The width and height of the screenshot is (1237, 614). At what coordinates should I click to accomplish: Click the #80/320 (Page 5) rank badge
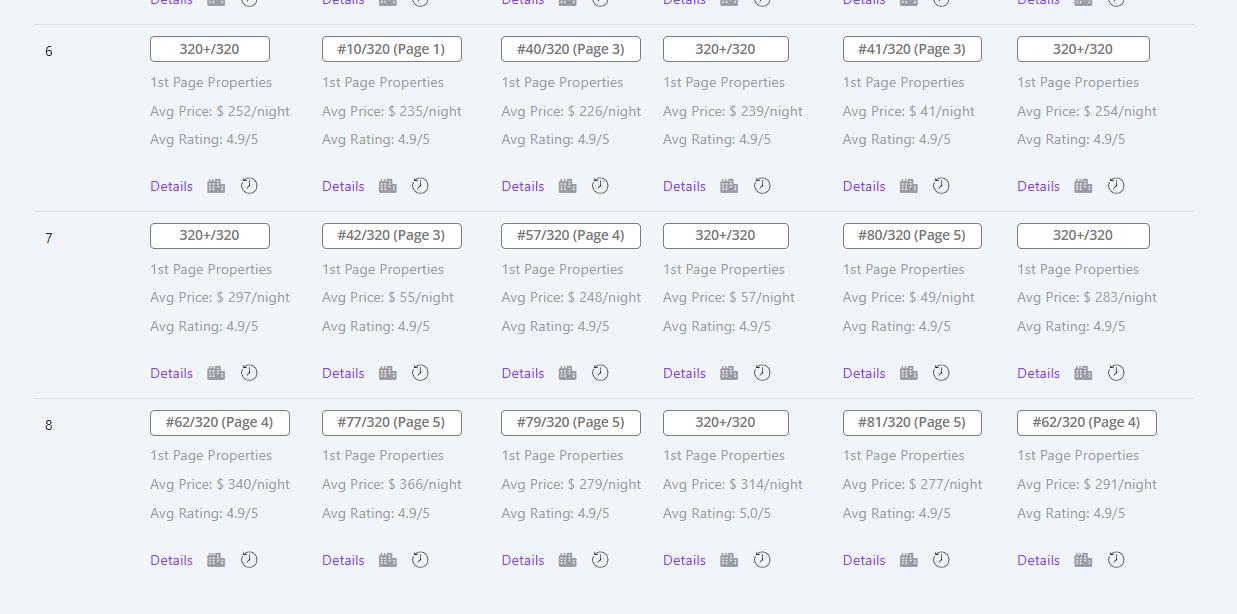(912, 236)
